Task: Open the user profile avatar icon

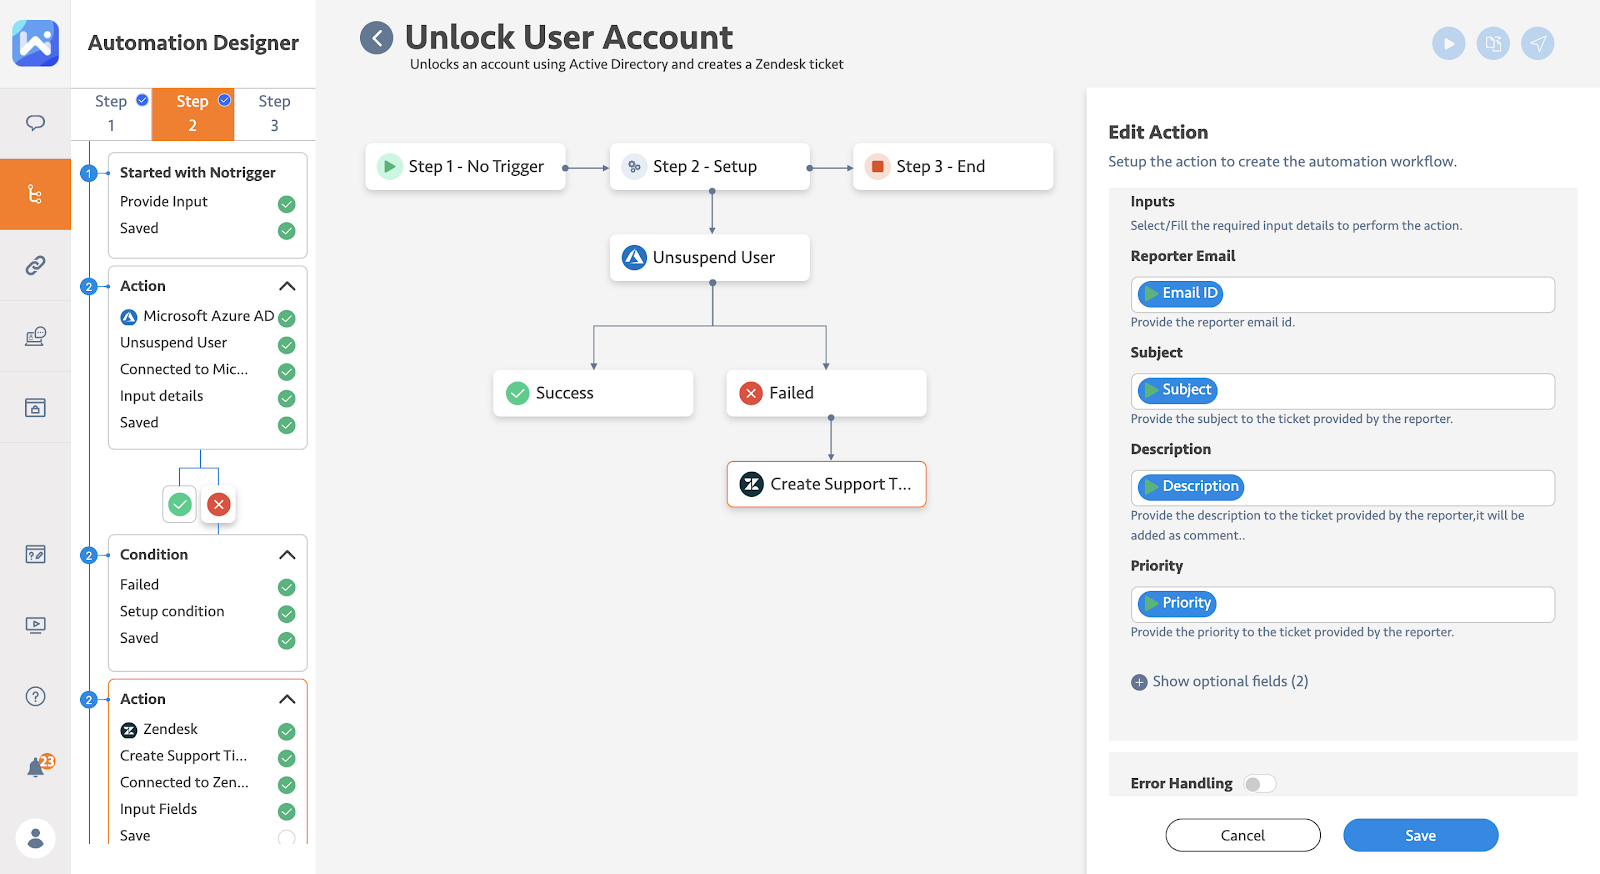Action: click(36, 838)
